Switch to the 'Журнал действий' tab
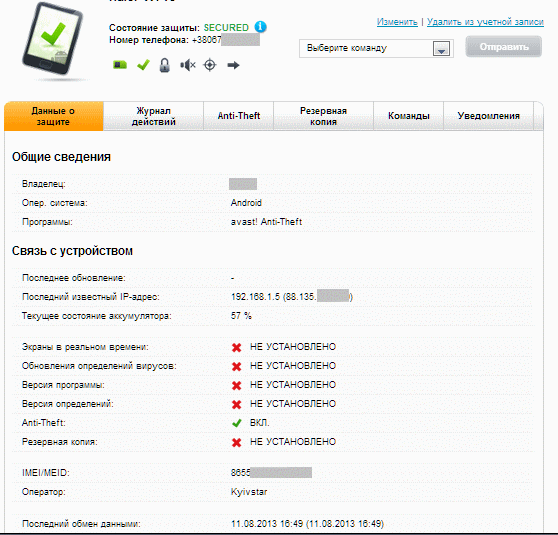 tap(153, 116)
